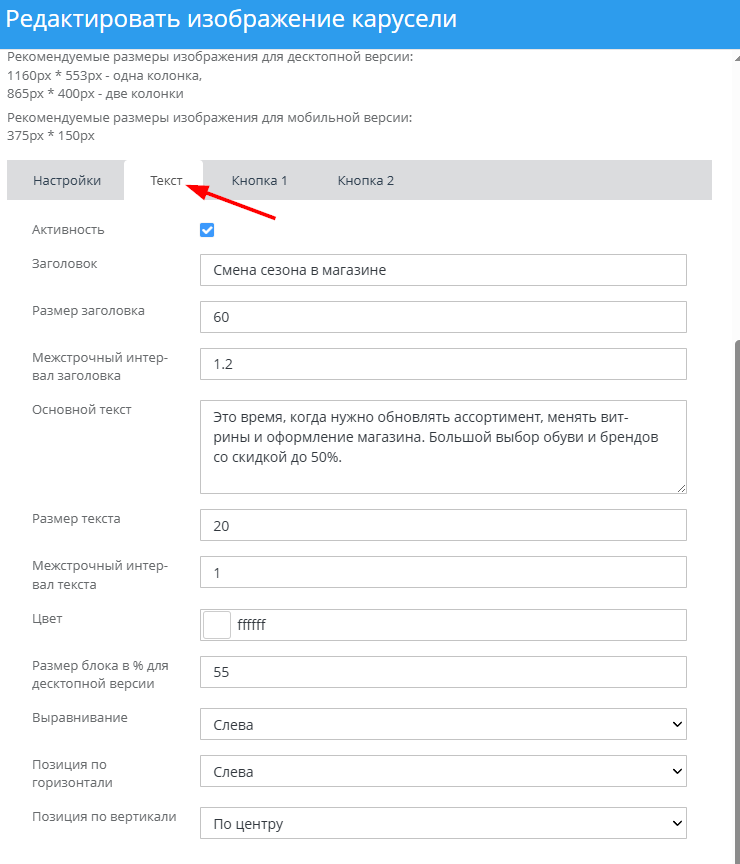Focus the Размер заголовка field
This screenshot has height=864, width=740.
click(443, 317)
